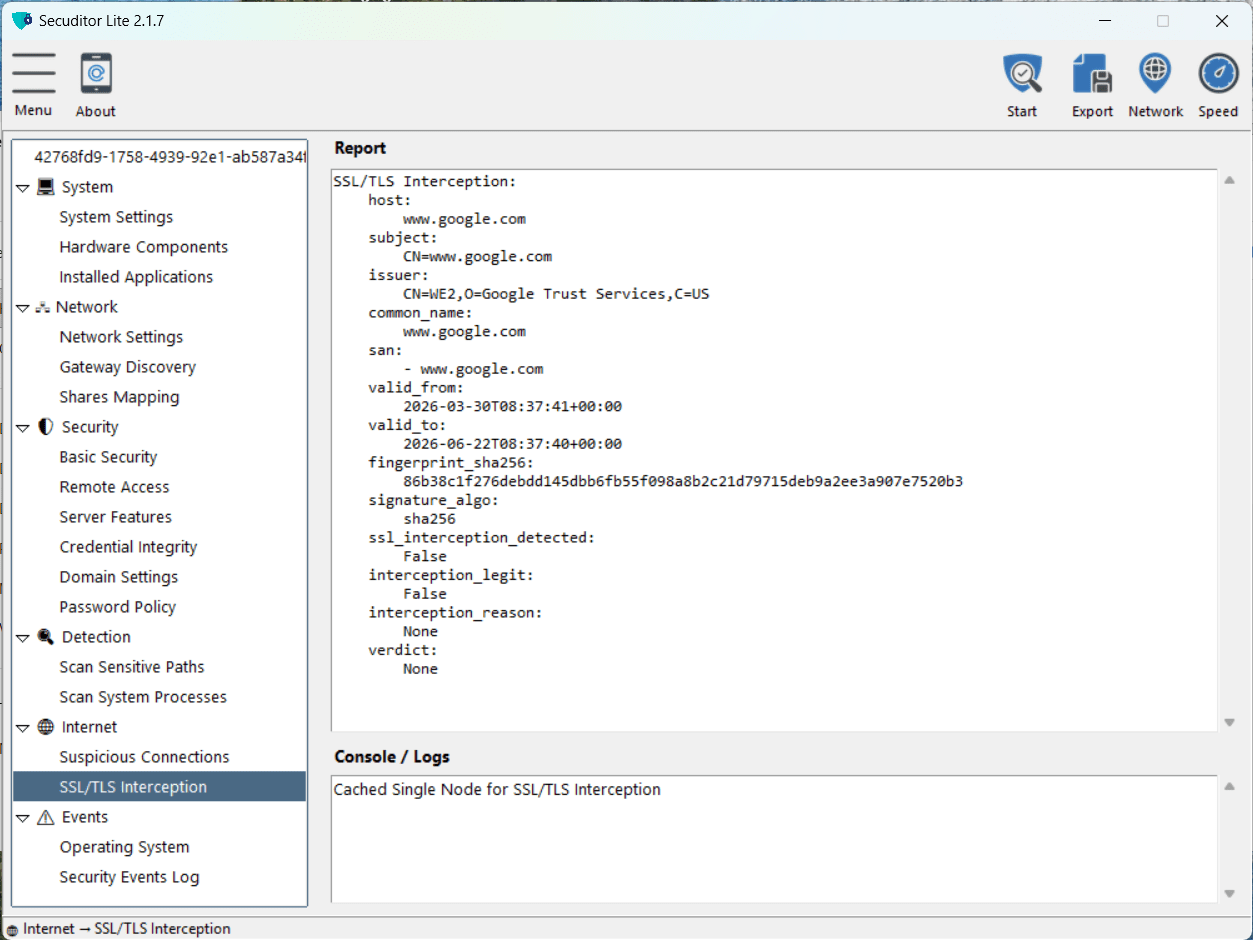The image size is (1253, 940).
Task: Collapse the Security tree section
Action: tap(23, 428)
